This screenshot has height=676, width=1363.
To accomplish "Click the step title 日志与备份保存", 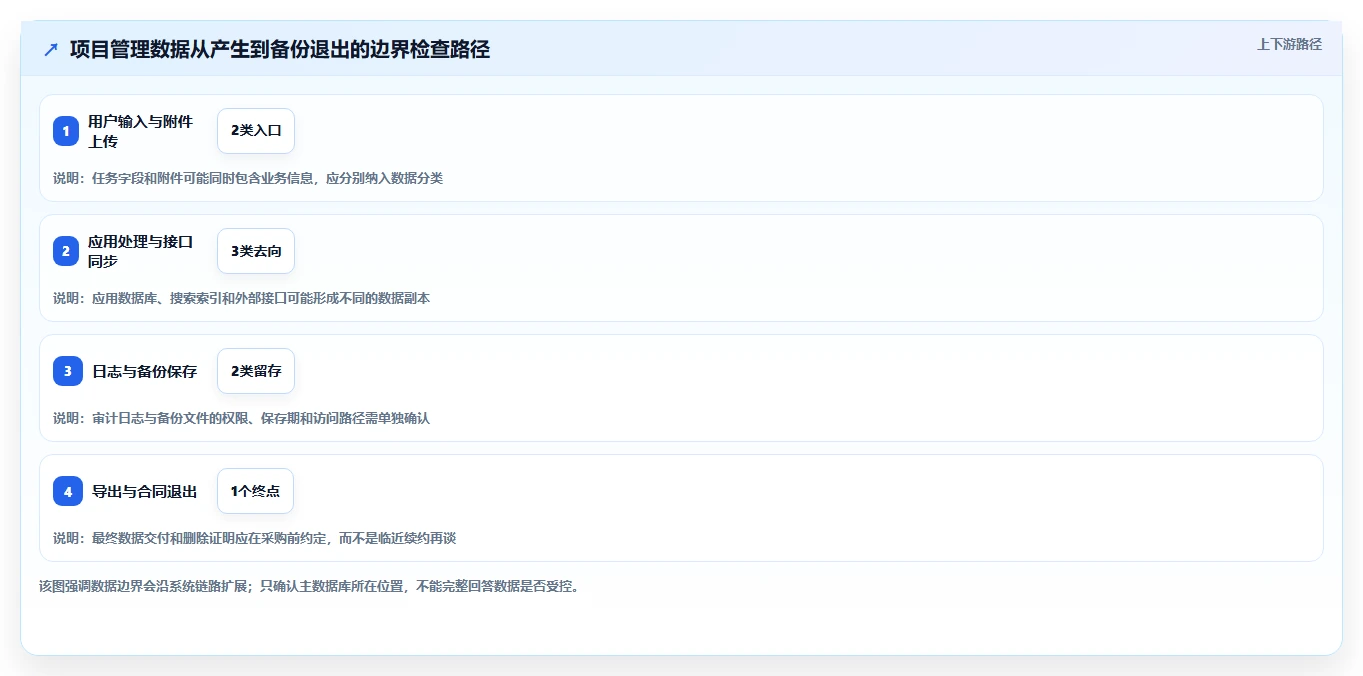I will pos(145,371).
